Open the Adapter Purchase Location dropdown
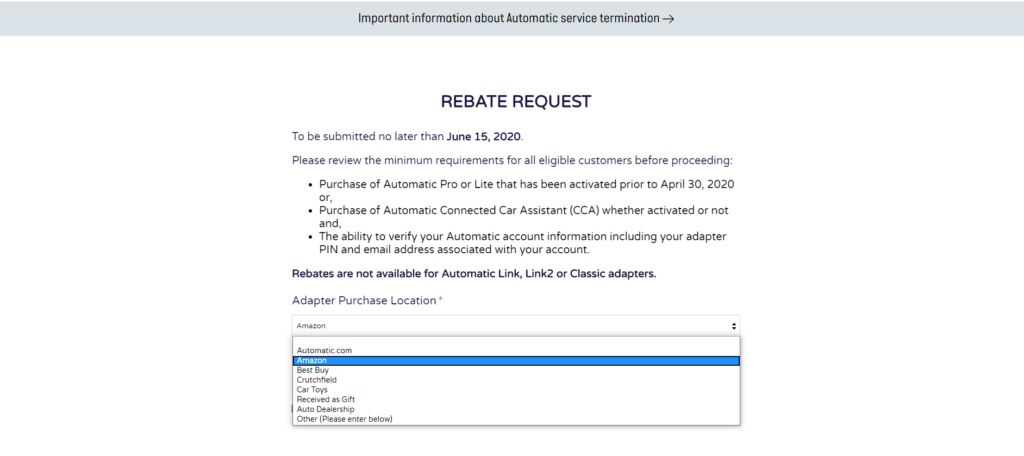The width and height of the screenshot is (1024, 456). [516, 325]
